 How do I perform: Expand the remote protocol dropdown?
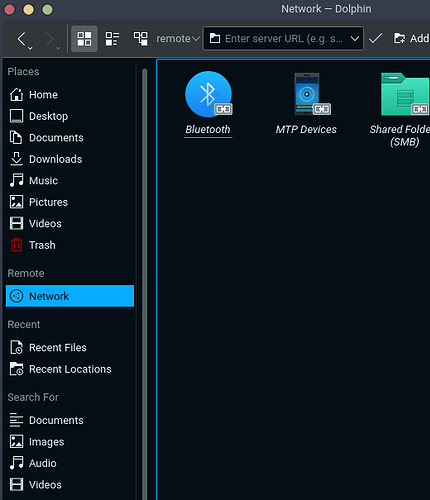tap(178, 39)
